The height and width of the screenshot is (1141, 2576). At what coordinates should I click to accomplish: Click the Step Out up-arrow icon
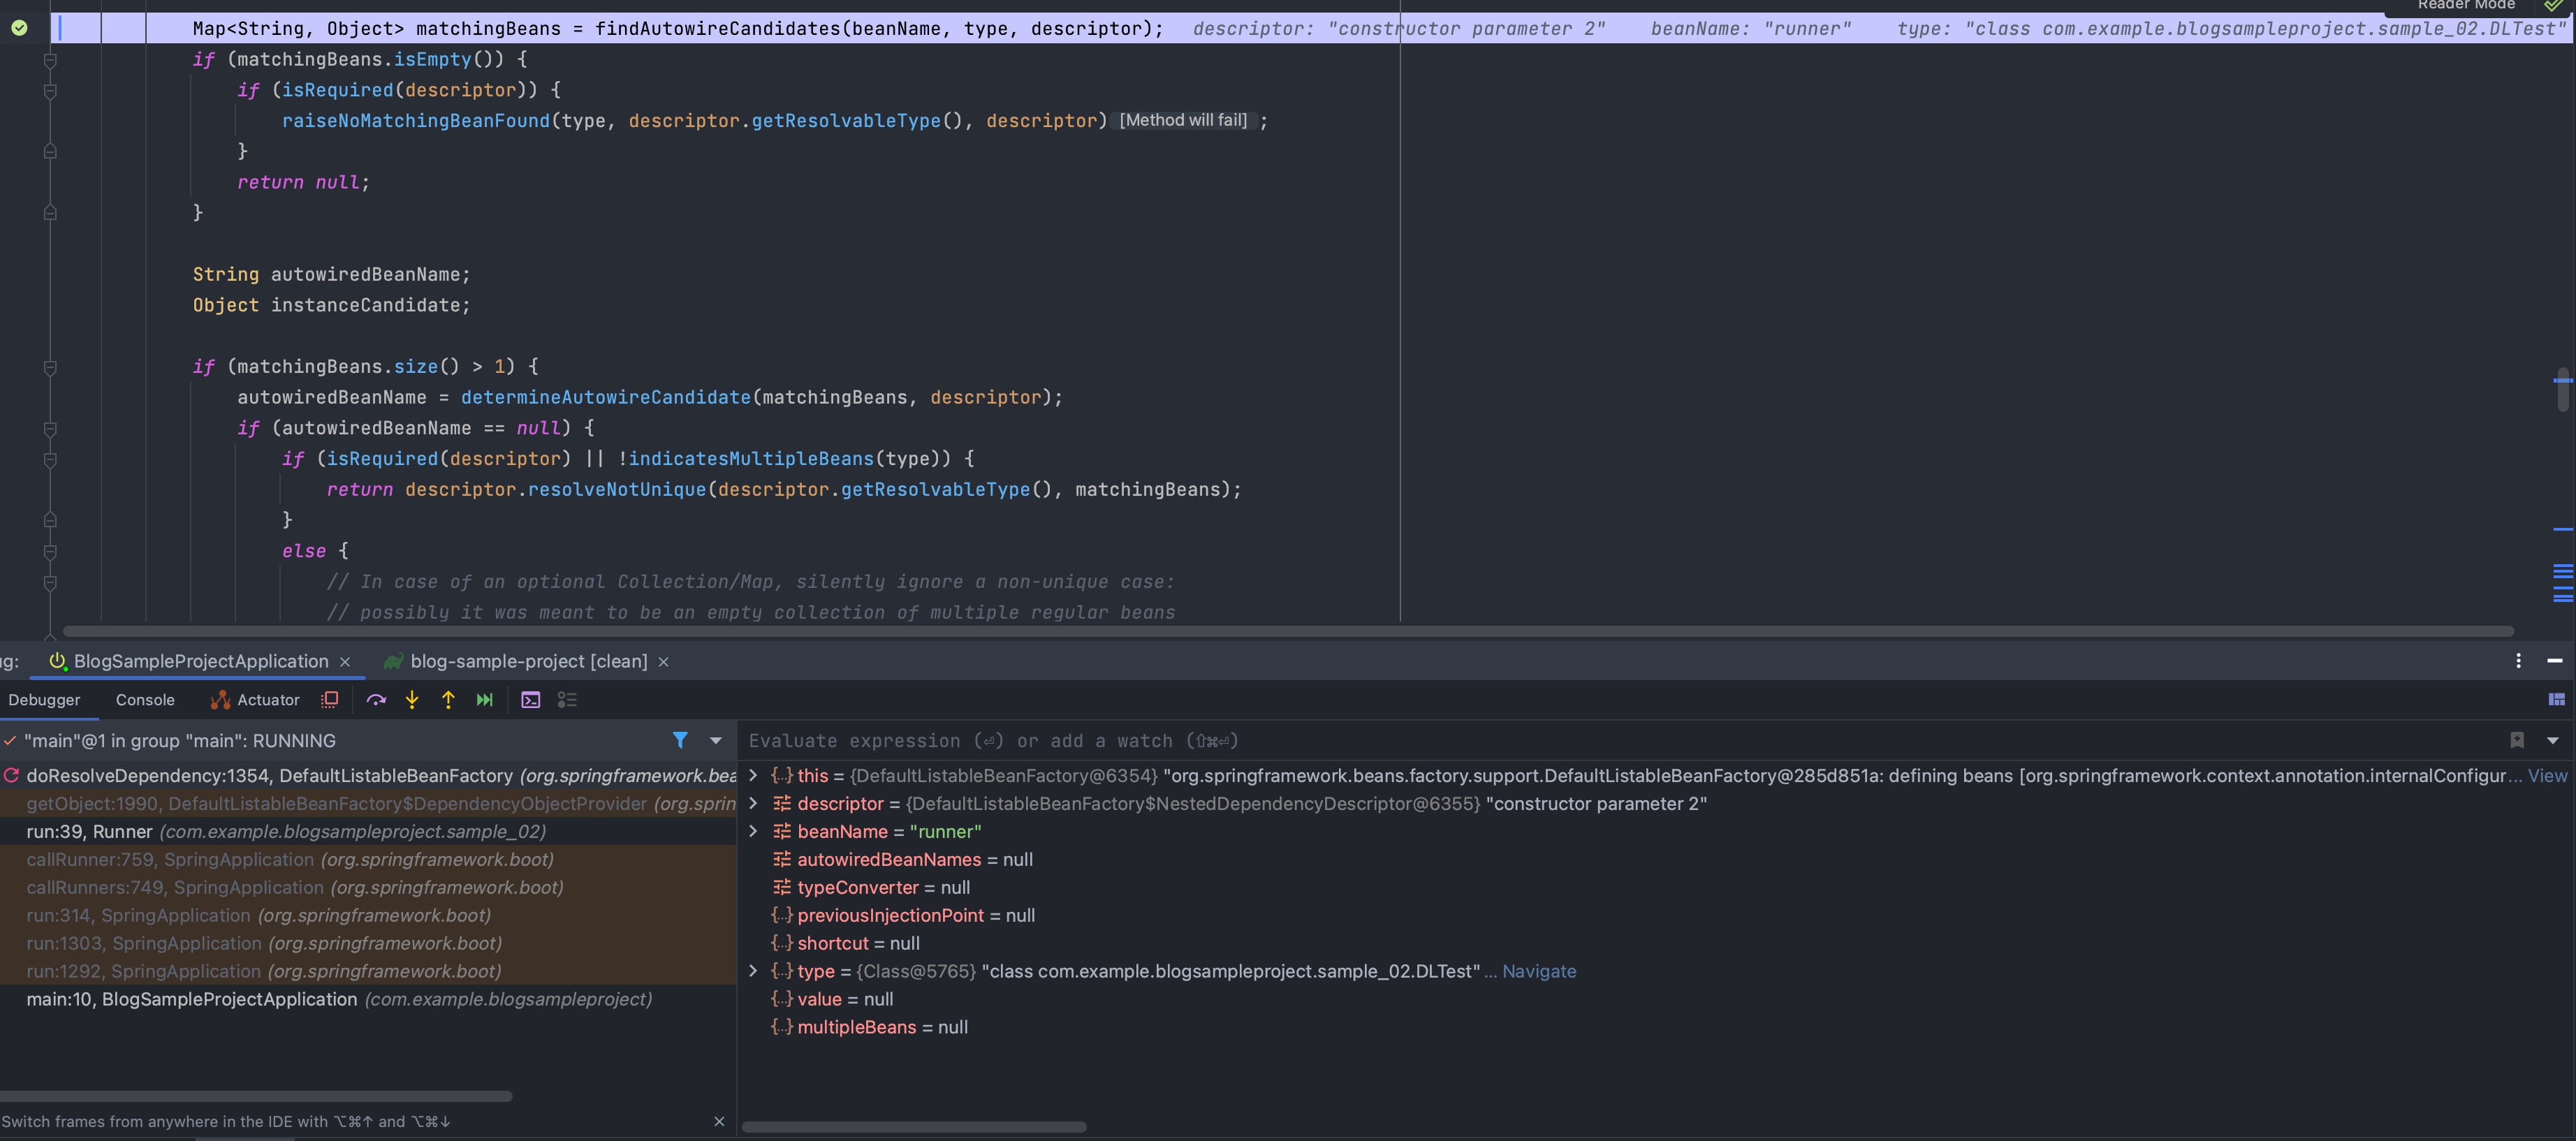pyautogui.click(x=448, y=700)
